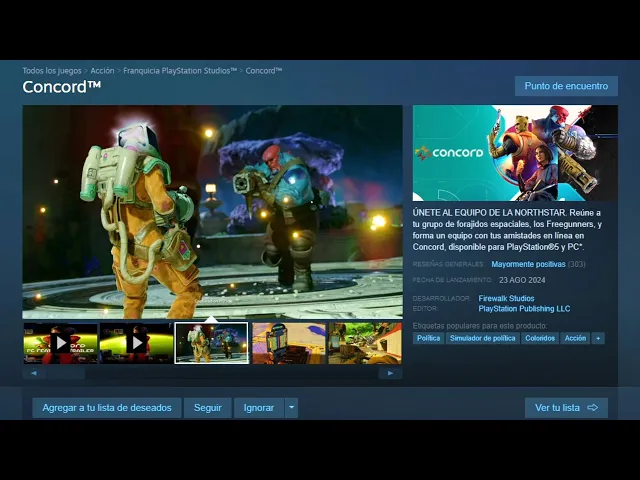Select the 'Coloridos' tag

click(540, 338)
